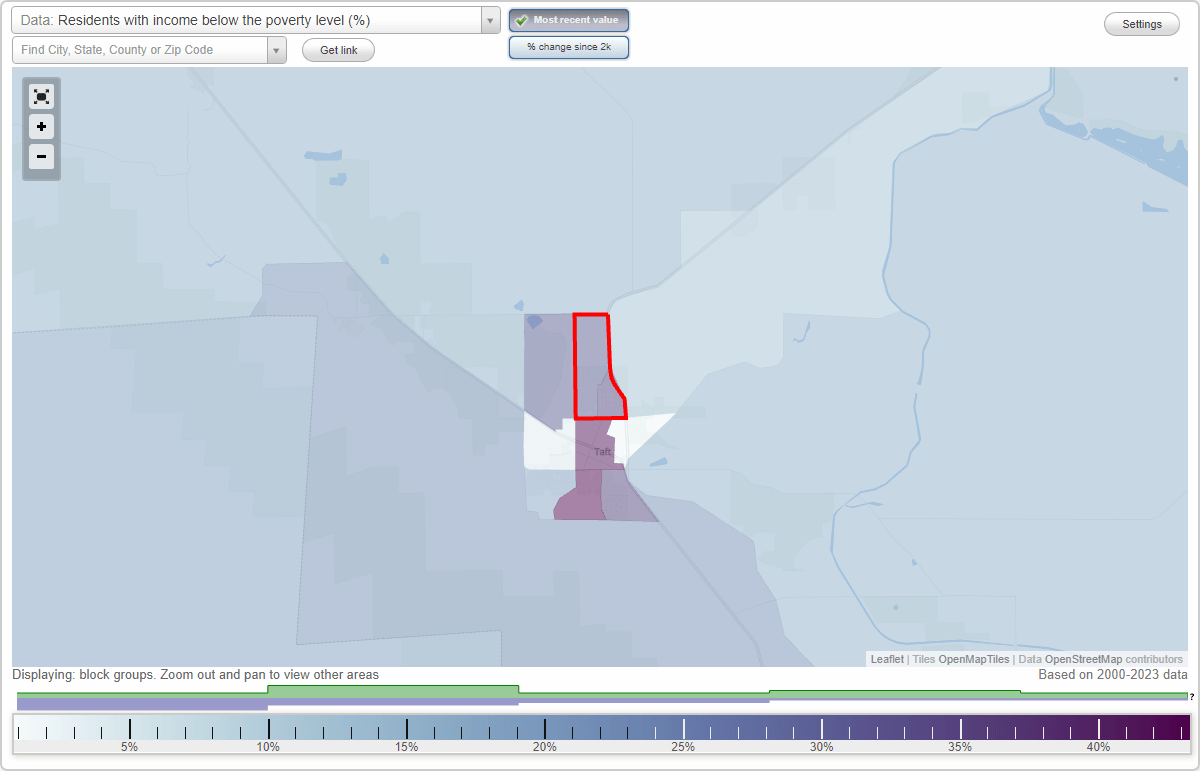Screen dimensions: 1200x771
Task: Click the full map extent icon
Action: click(41, 96)
